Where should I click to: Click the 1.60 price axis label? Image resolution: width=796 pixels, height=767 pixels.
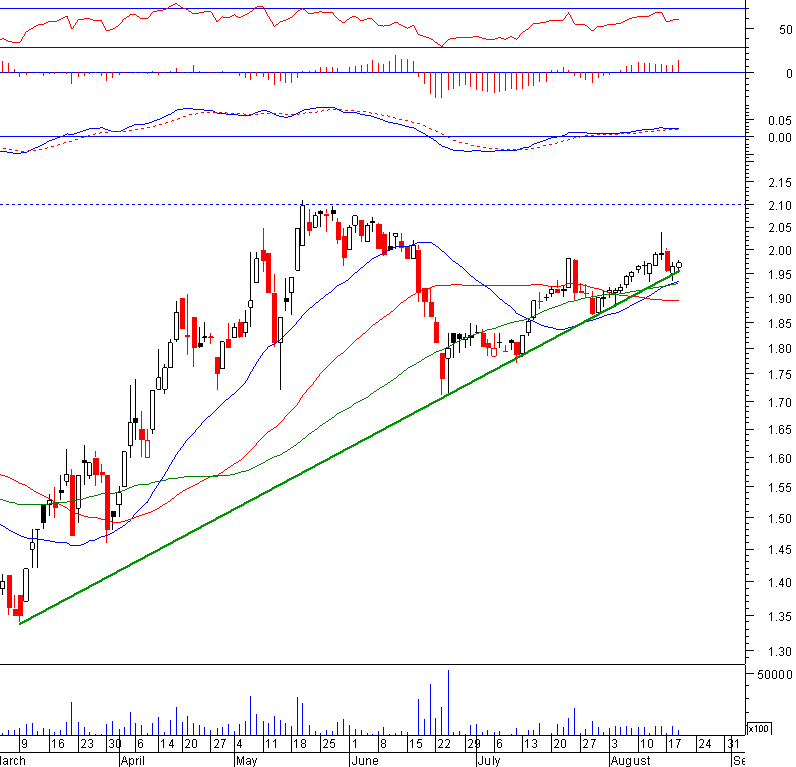pyautogui.click(x=780, y=458)
